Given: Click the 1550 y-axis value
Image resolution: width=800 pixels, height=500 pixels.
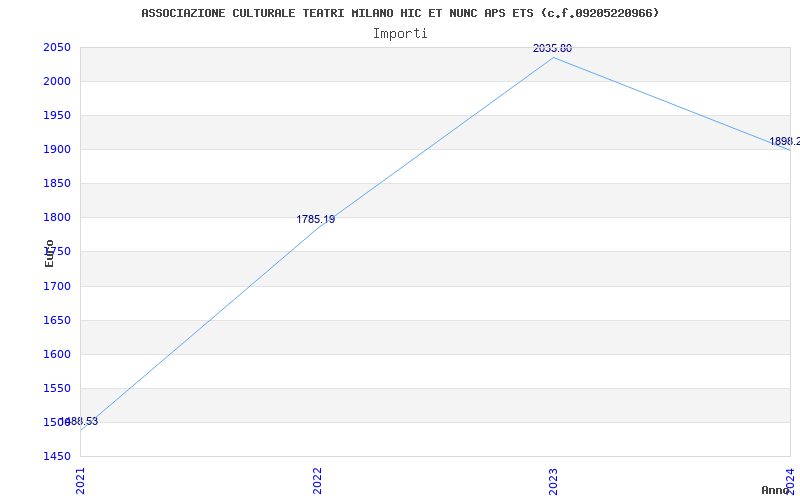Looking at the screenshot, I should (57, 388).
